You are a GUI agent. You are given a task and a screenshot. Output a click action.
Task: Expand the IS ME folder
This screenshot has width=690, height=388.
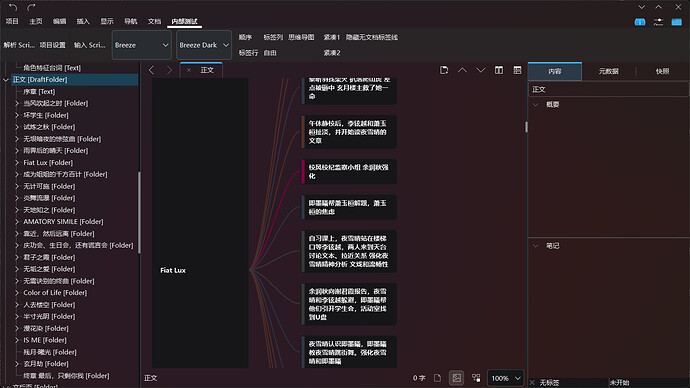tap(17, 340)
